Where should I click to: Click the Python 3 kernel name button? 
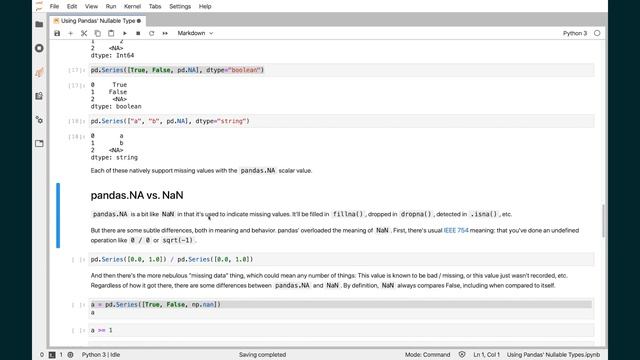pyautogui.click(x=575, y=33)
